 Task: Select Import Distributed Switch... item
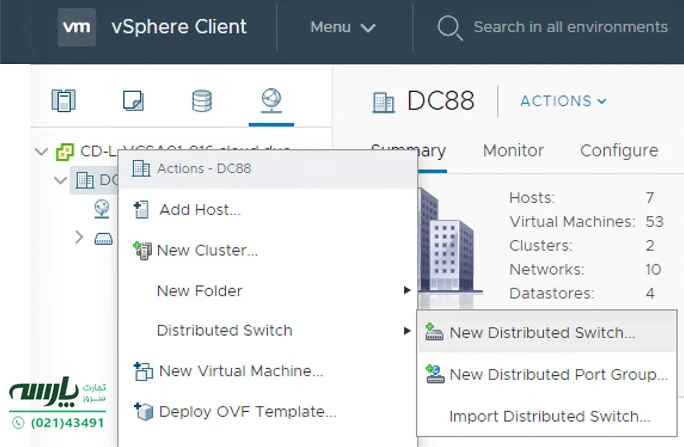(547, 416)
